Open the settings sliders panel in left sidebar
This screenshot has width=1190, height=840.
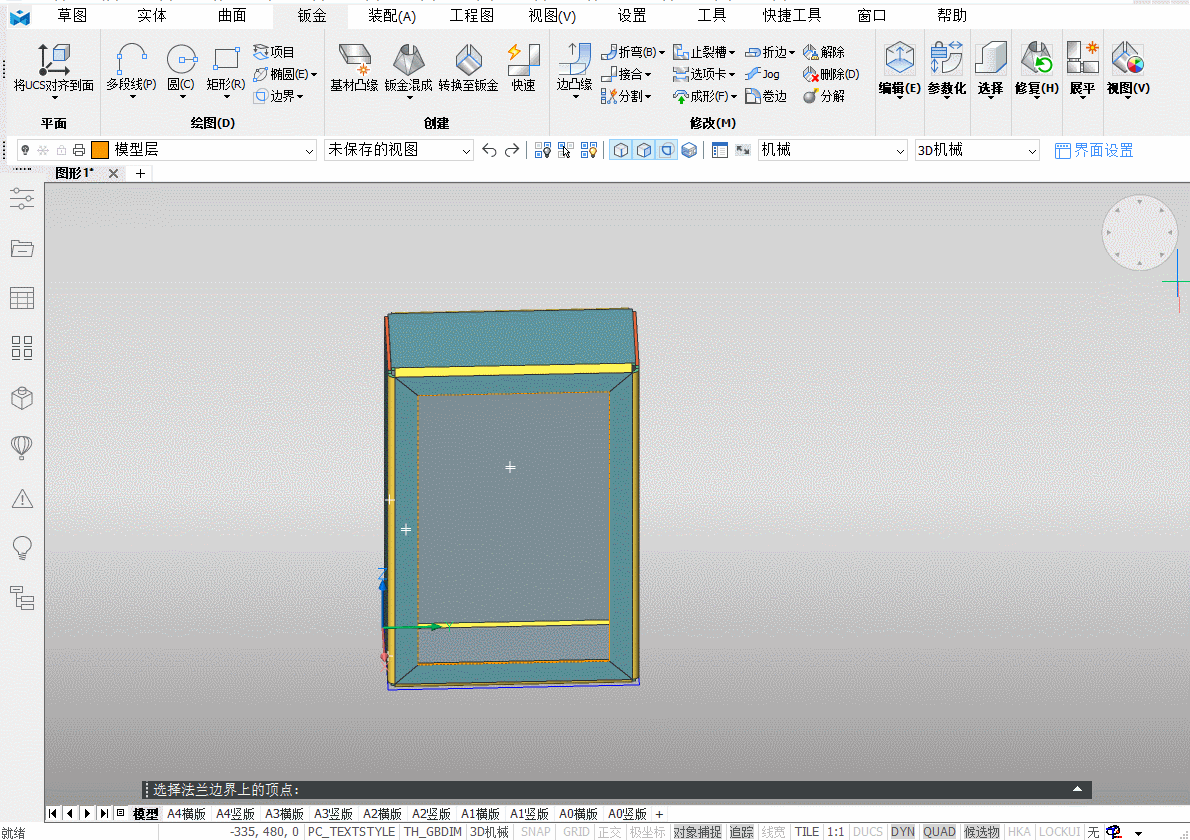click(22, 199)
